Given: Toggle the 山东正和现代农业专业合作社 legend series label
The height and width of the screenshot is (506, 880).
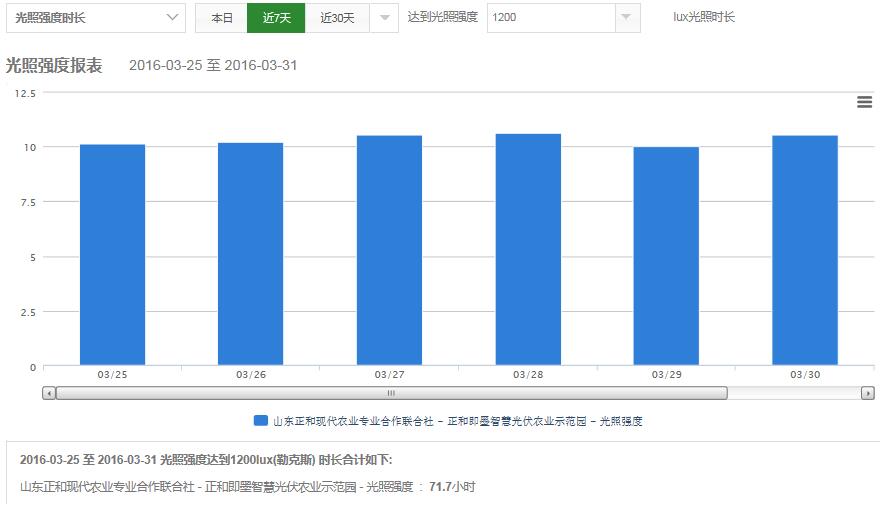Looking at the screenshot, I should (457, 421).
